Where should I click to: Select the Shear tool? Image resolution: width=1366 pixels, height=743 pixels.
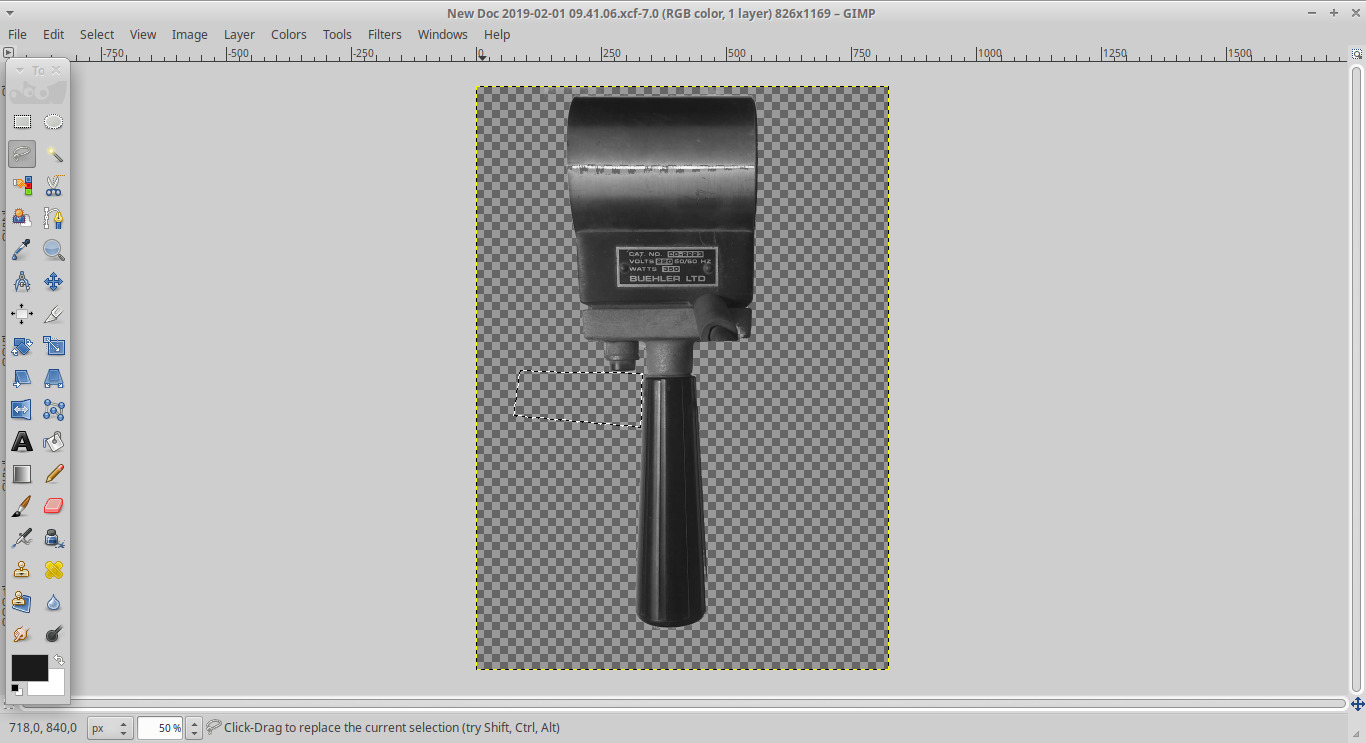point(22,378)
